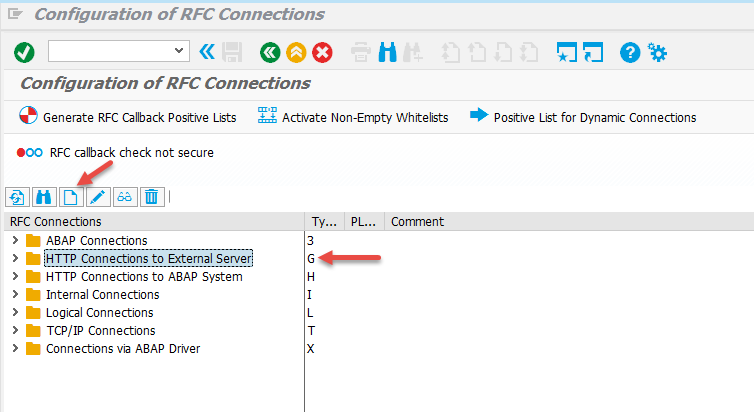The width and height of the screenshot is (754, 412).
Task: Click Generate RFC Callback Positive Lists
Action: (128, 117)
